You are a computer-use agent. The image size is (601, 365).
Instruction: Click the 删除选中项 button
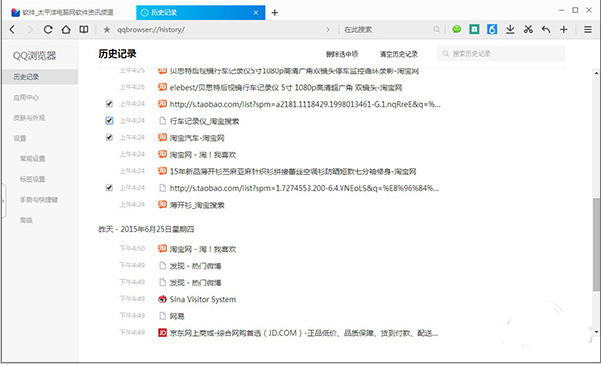pos(342,54)
